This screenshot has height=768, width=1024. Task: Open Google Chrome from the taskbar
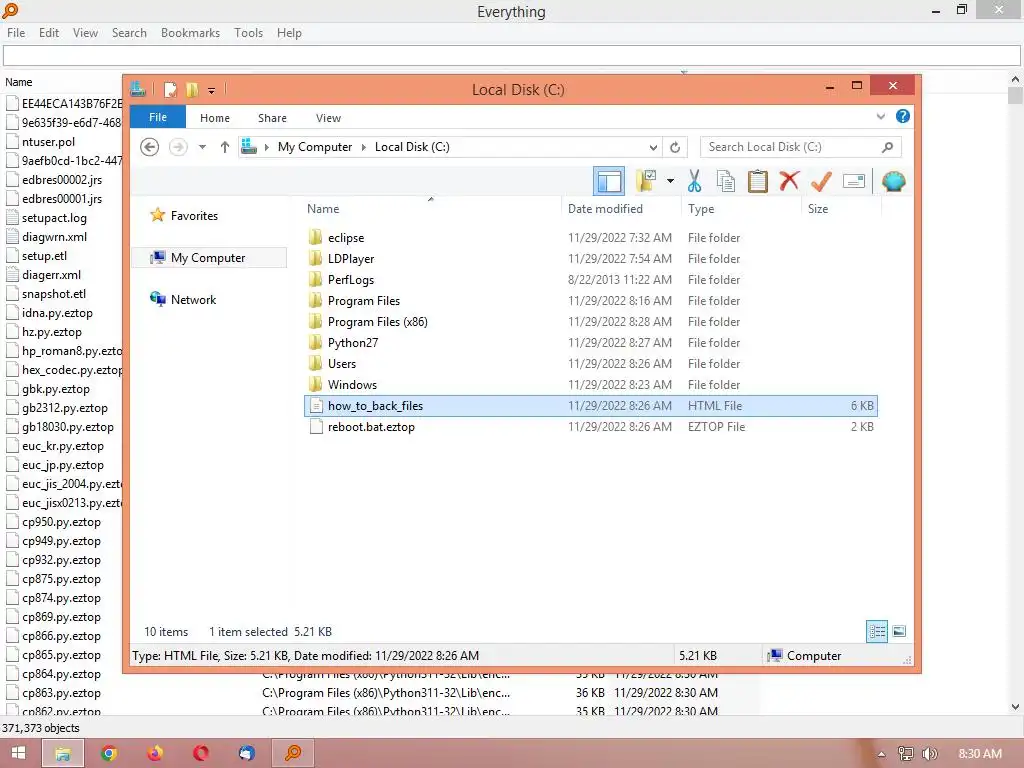click(x=108, y=753)
